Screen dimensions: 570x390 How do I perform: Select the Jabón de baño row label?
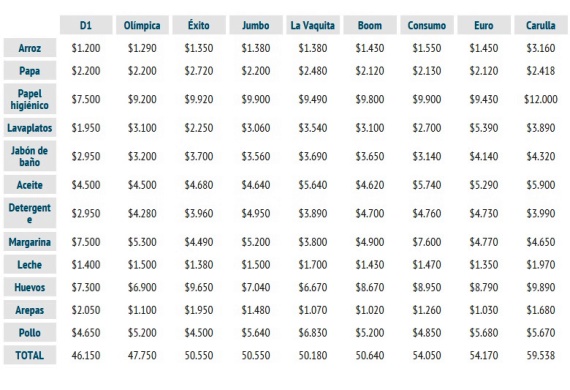(x=30, y=156)
